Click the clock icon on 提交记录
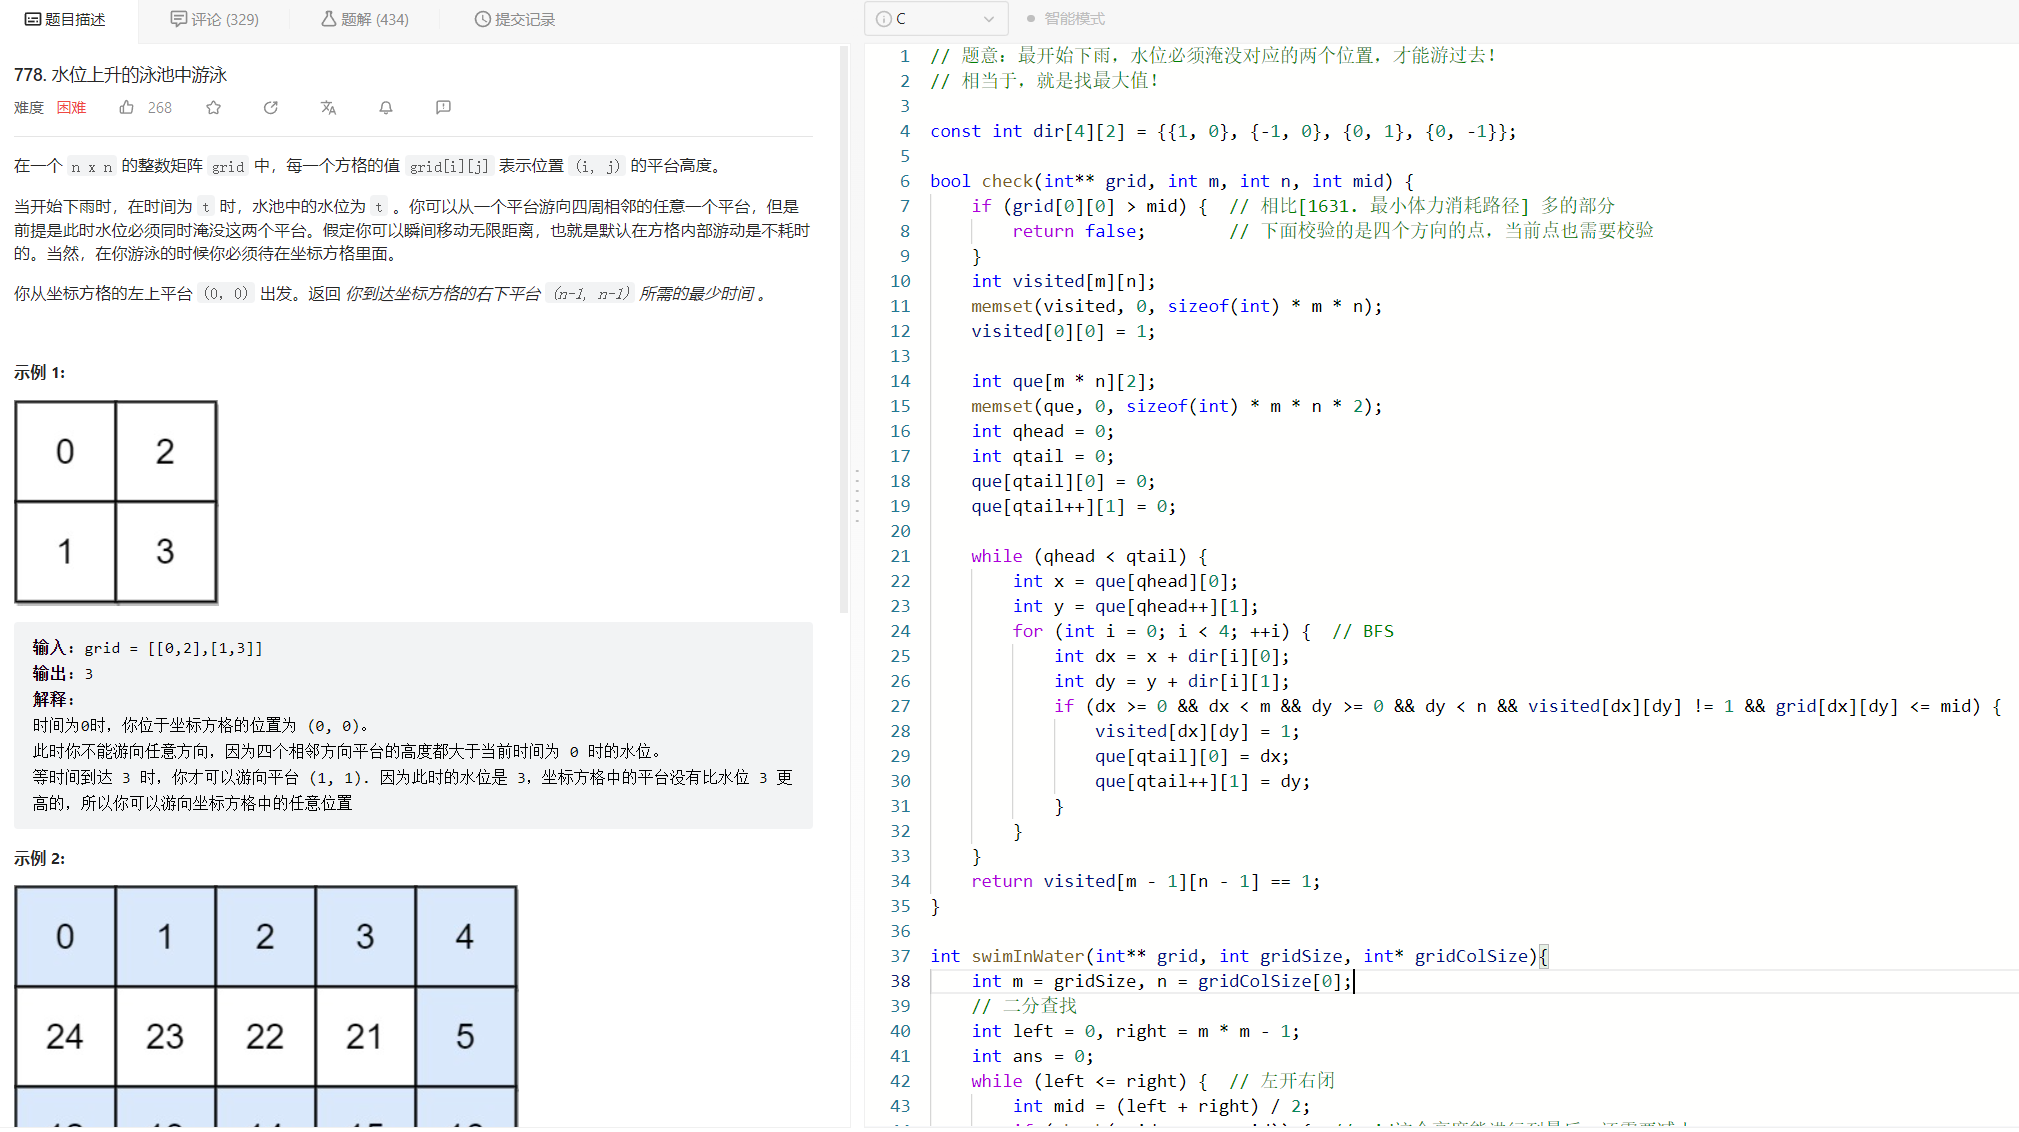This screenshot has width=2019, height=1132. (x=482, y=19)
